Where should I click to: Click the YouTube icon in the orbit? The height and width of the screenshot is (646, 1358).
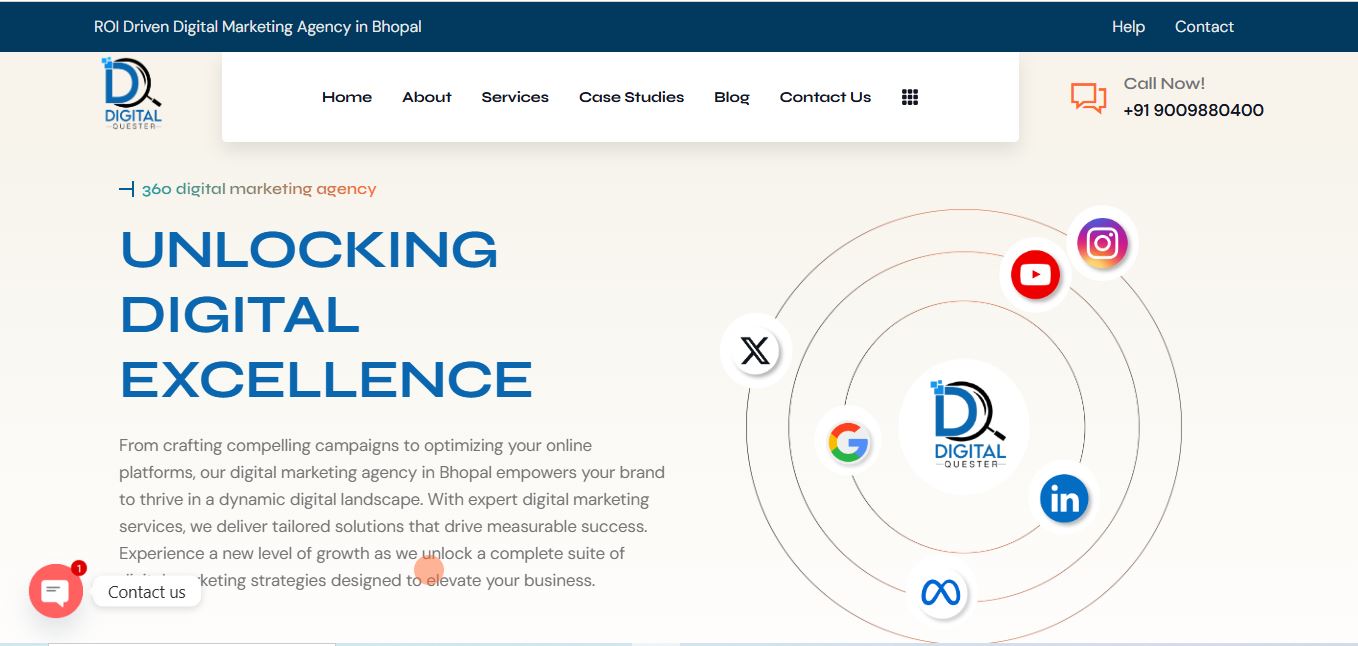coord(1035,274)
